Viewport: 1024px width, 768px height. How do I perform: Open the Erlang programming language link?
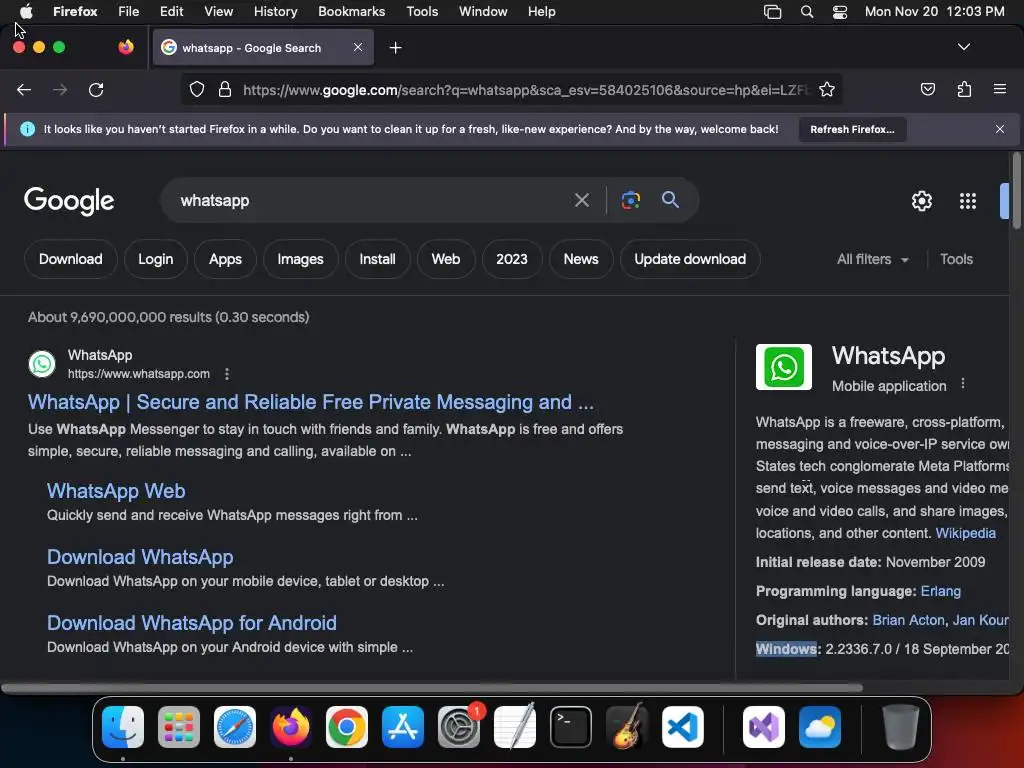click(x=940, y=591)
